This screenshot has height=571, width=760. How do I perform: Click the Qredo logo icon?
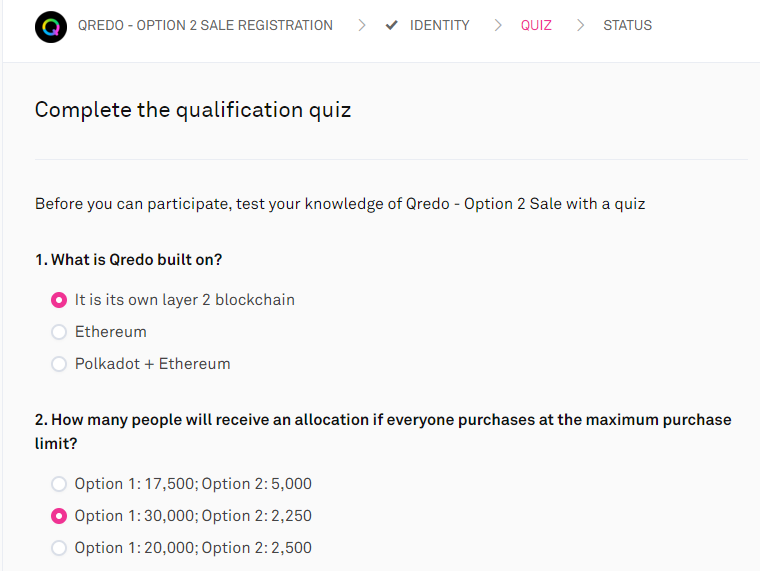point(50,26)
